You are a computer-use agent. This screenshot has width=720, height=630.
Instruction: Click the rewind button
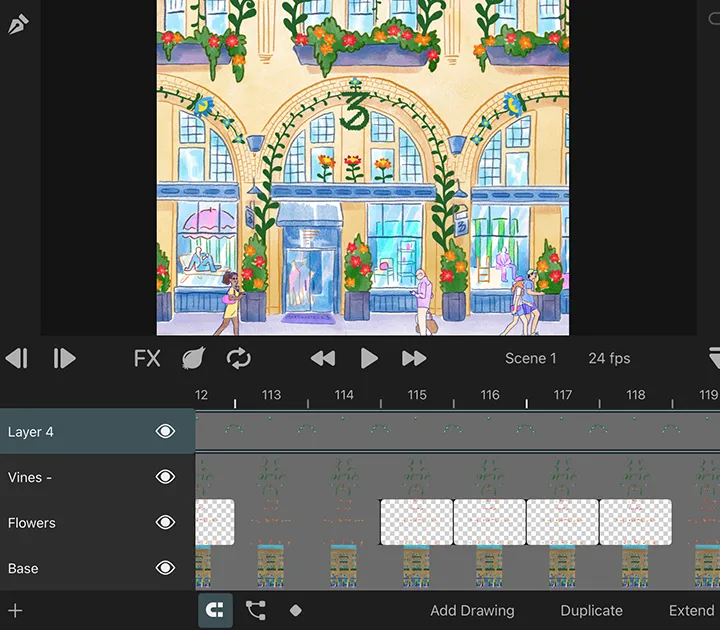[x=322, y=358]
